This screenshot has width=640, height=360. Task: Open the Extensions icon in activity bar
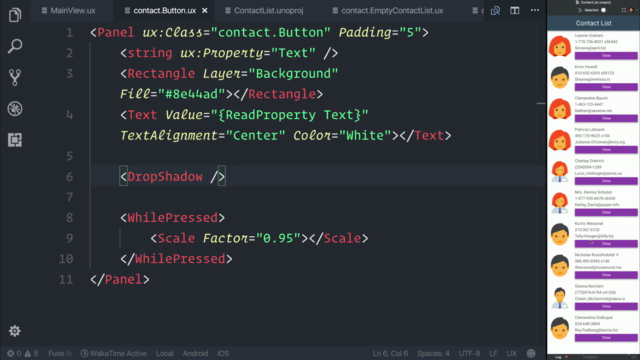point(15,140)
